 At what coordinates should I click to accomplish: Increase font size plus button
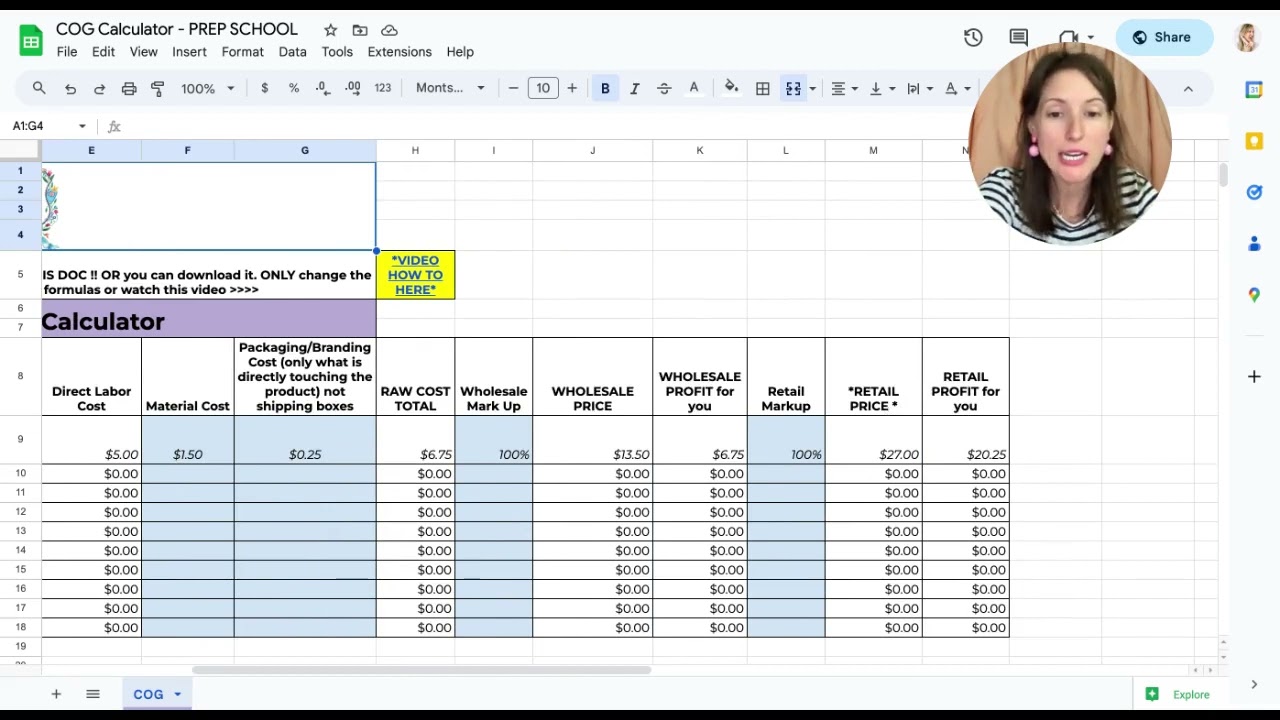[x=572, y=88]
